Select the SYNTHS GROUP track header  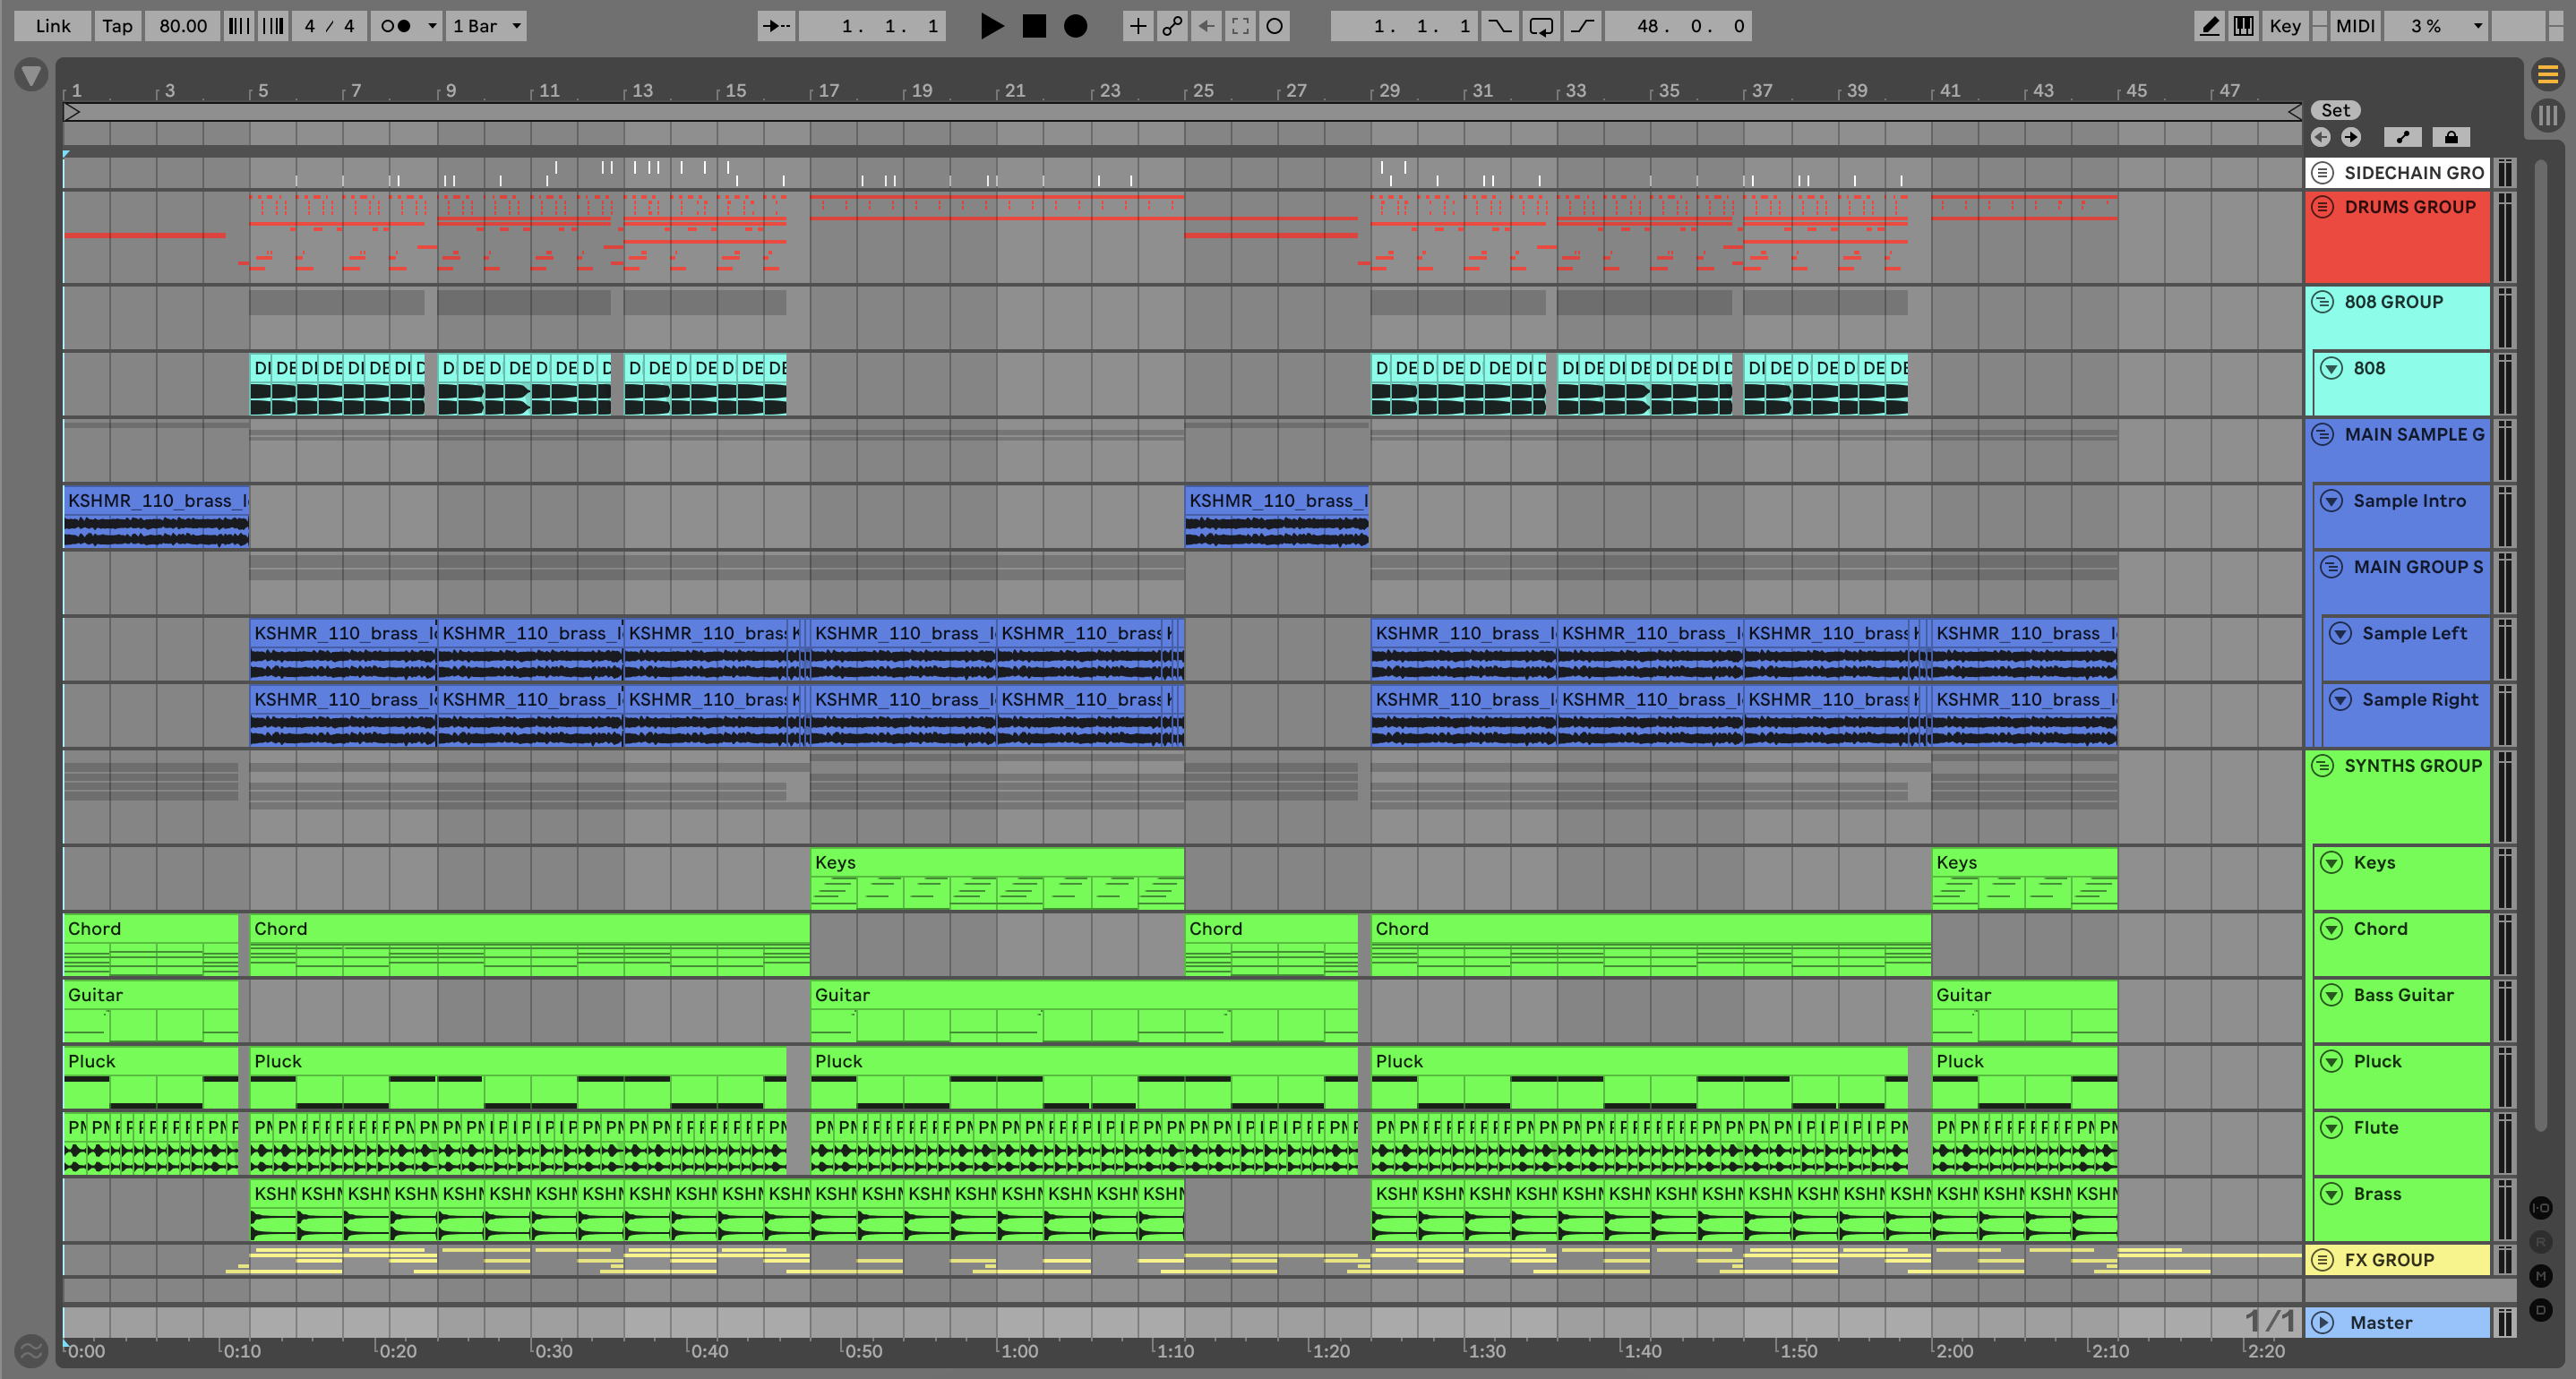click(x=2412, y=766)
